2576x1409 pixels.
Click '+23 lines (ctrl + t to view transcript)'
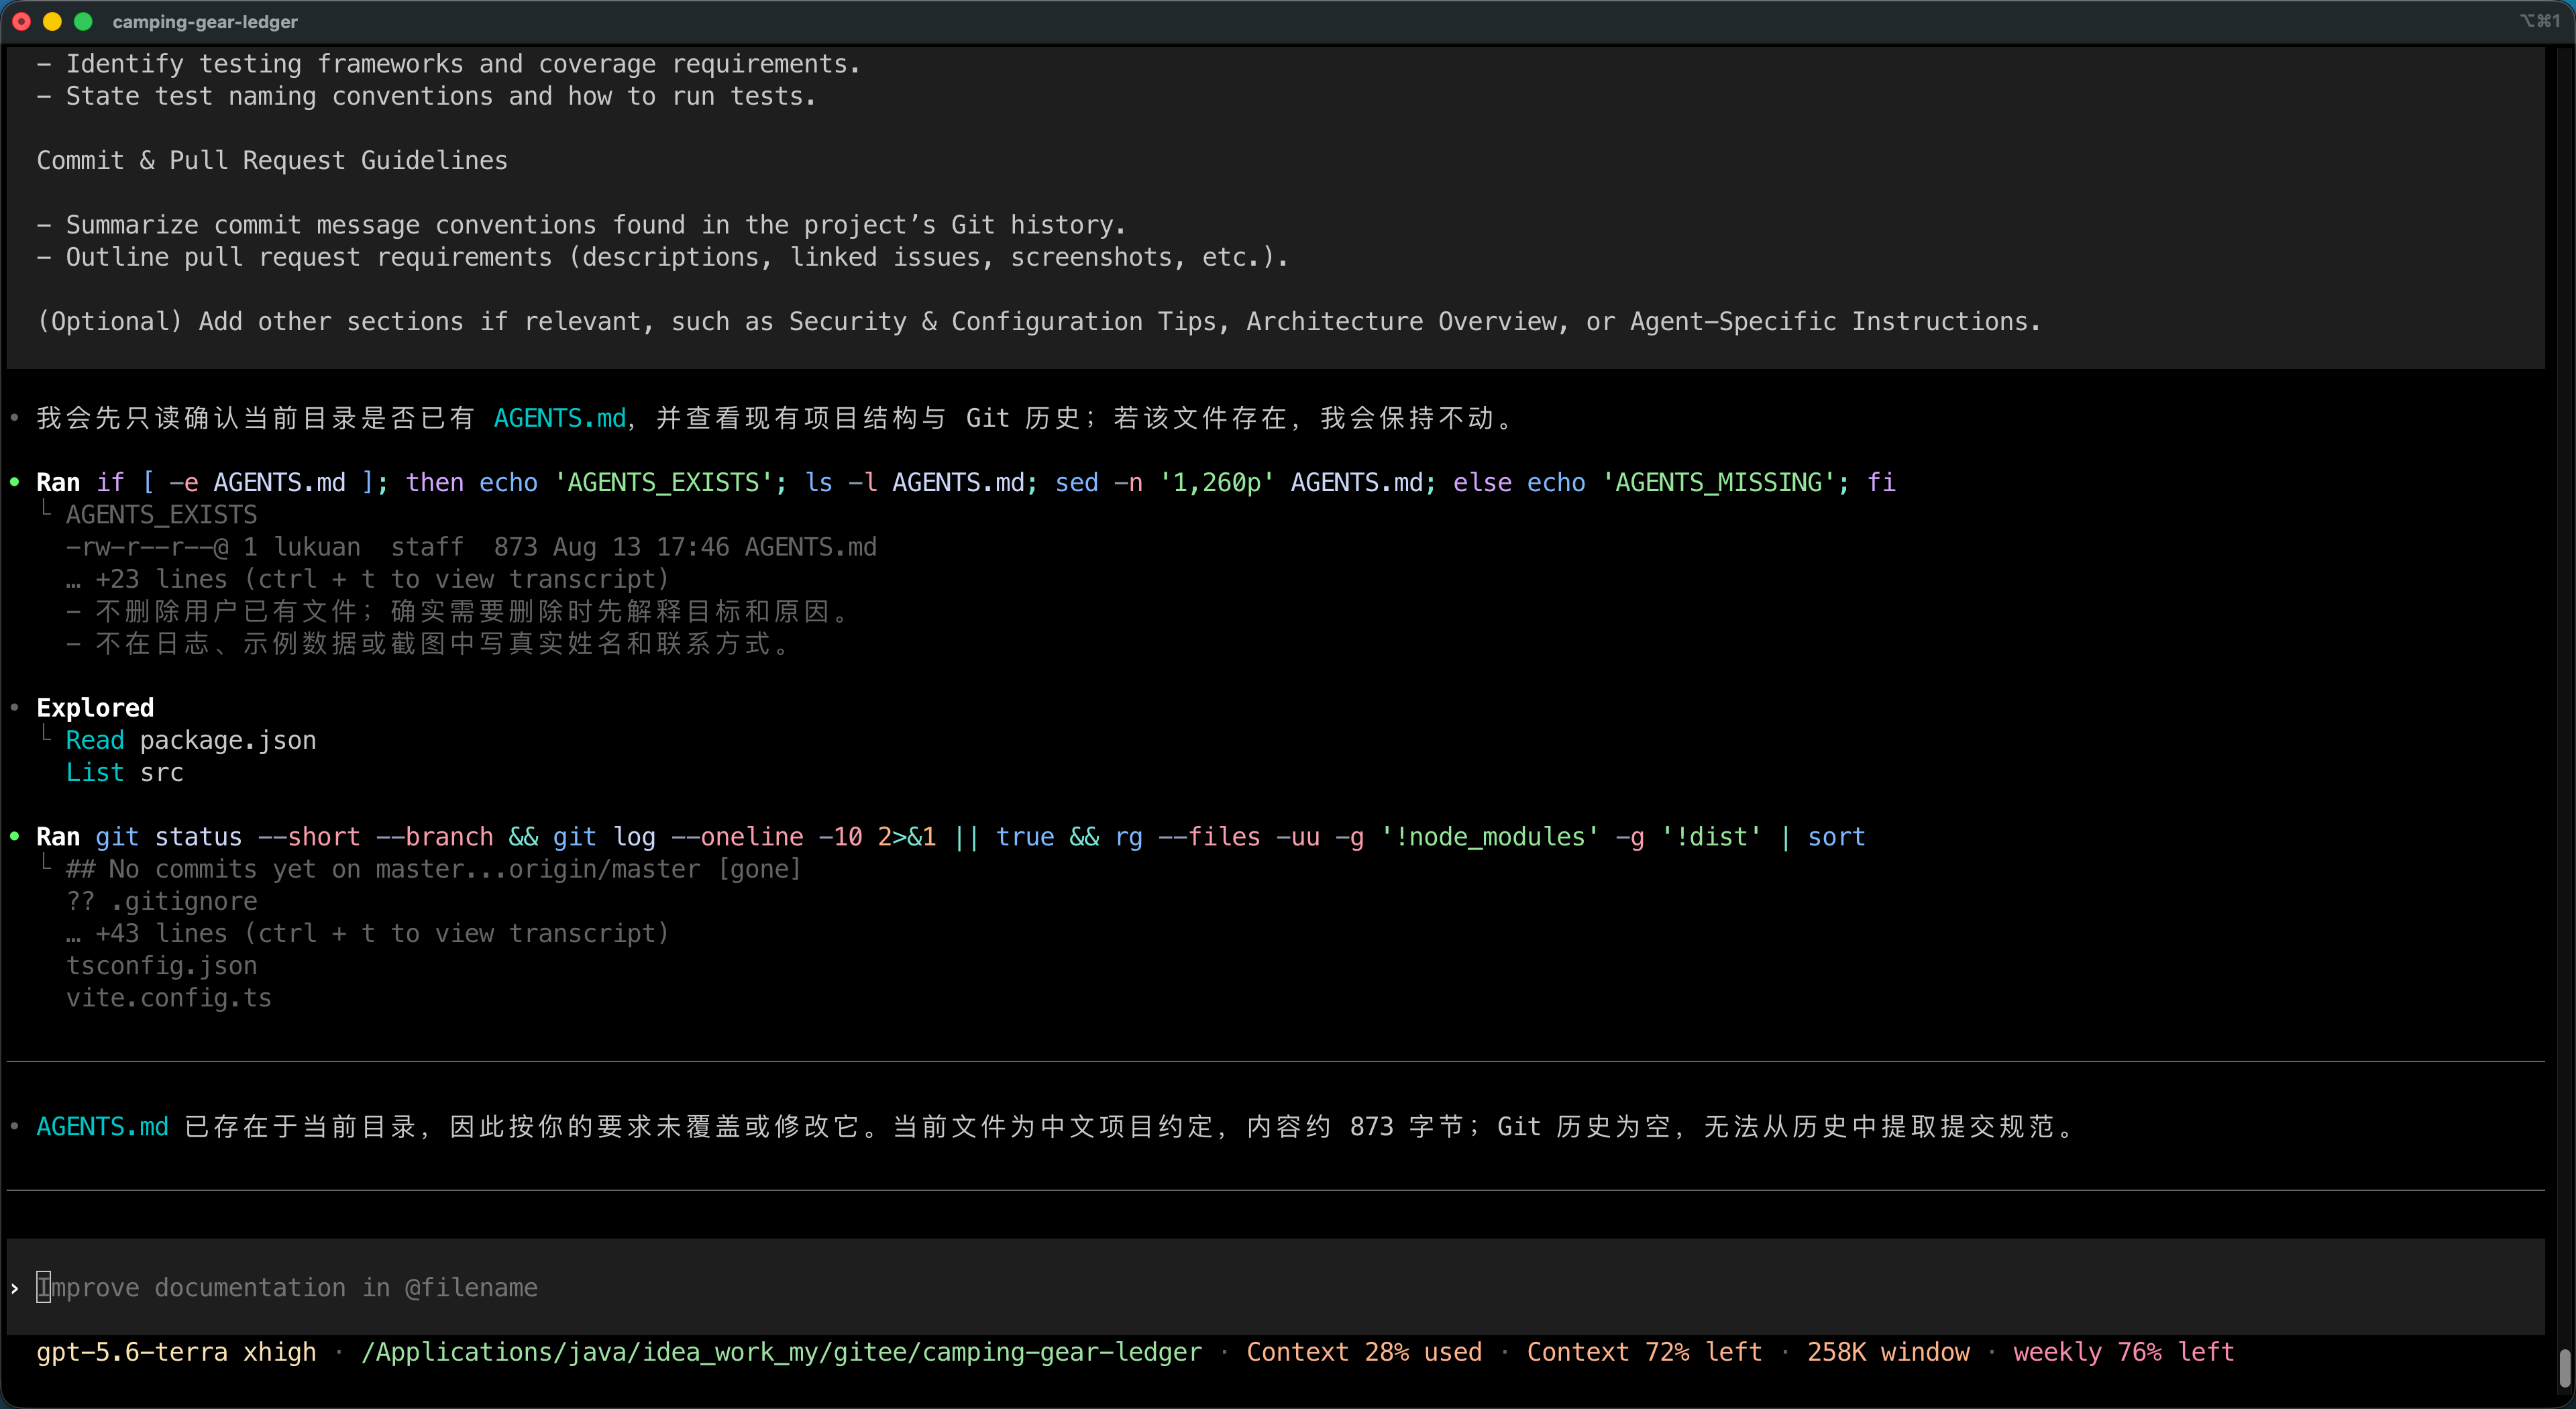click(368, 579)
